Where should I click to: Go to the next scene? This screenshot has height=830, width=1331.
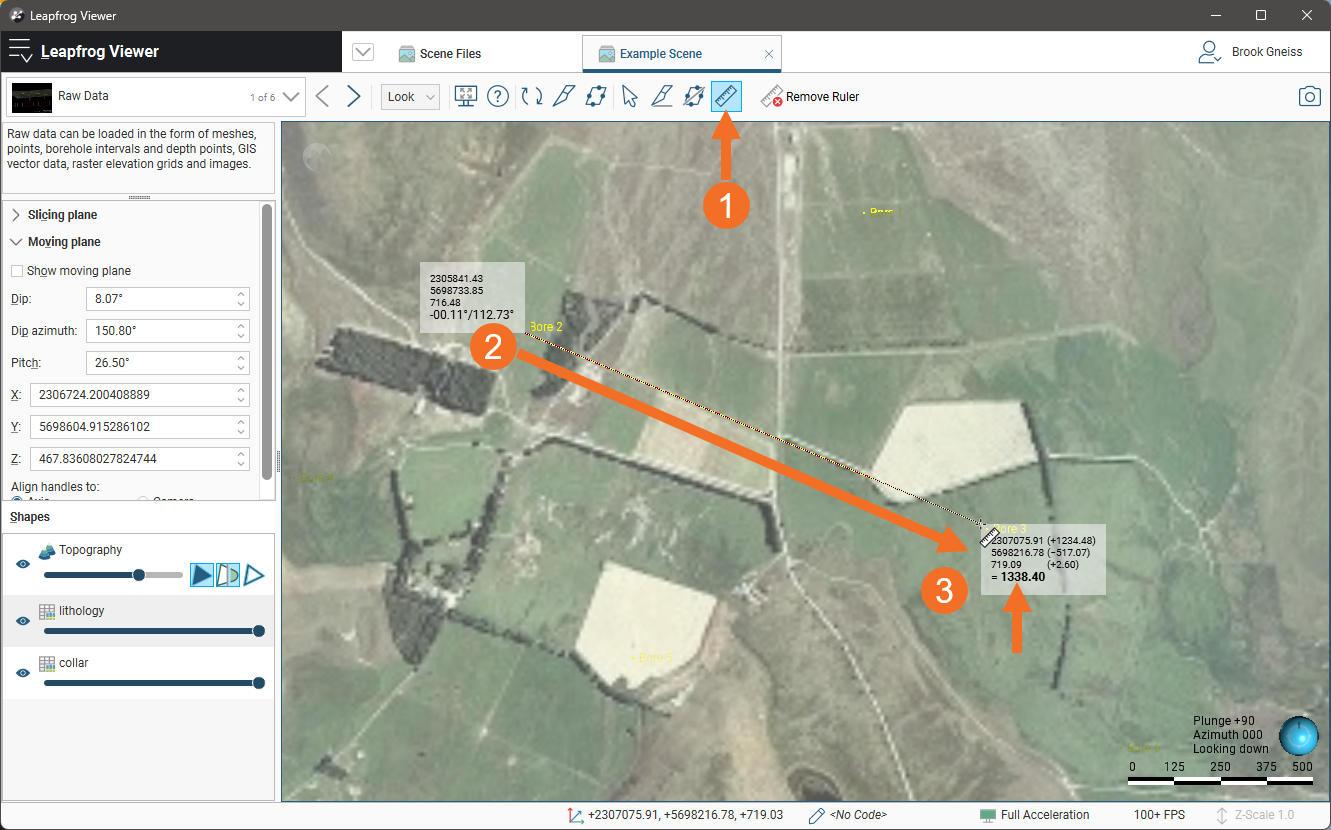click(x=353, y=96)
